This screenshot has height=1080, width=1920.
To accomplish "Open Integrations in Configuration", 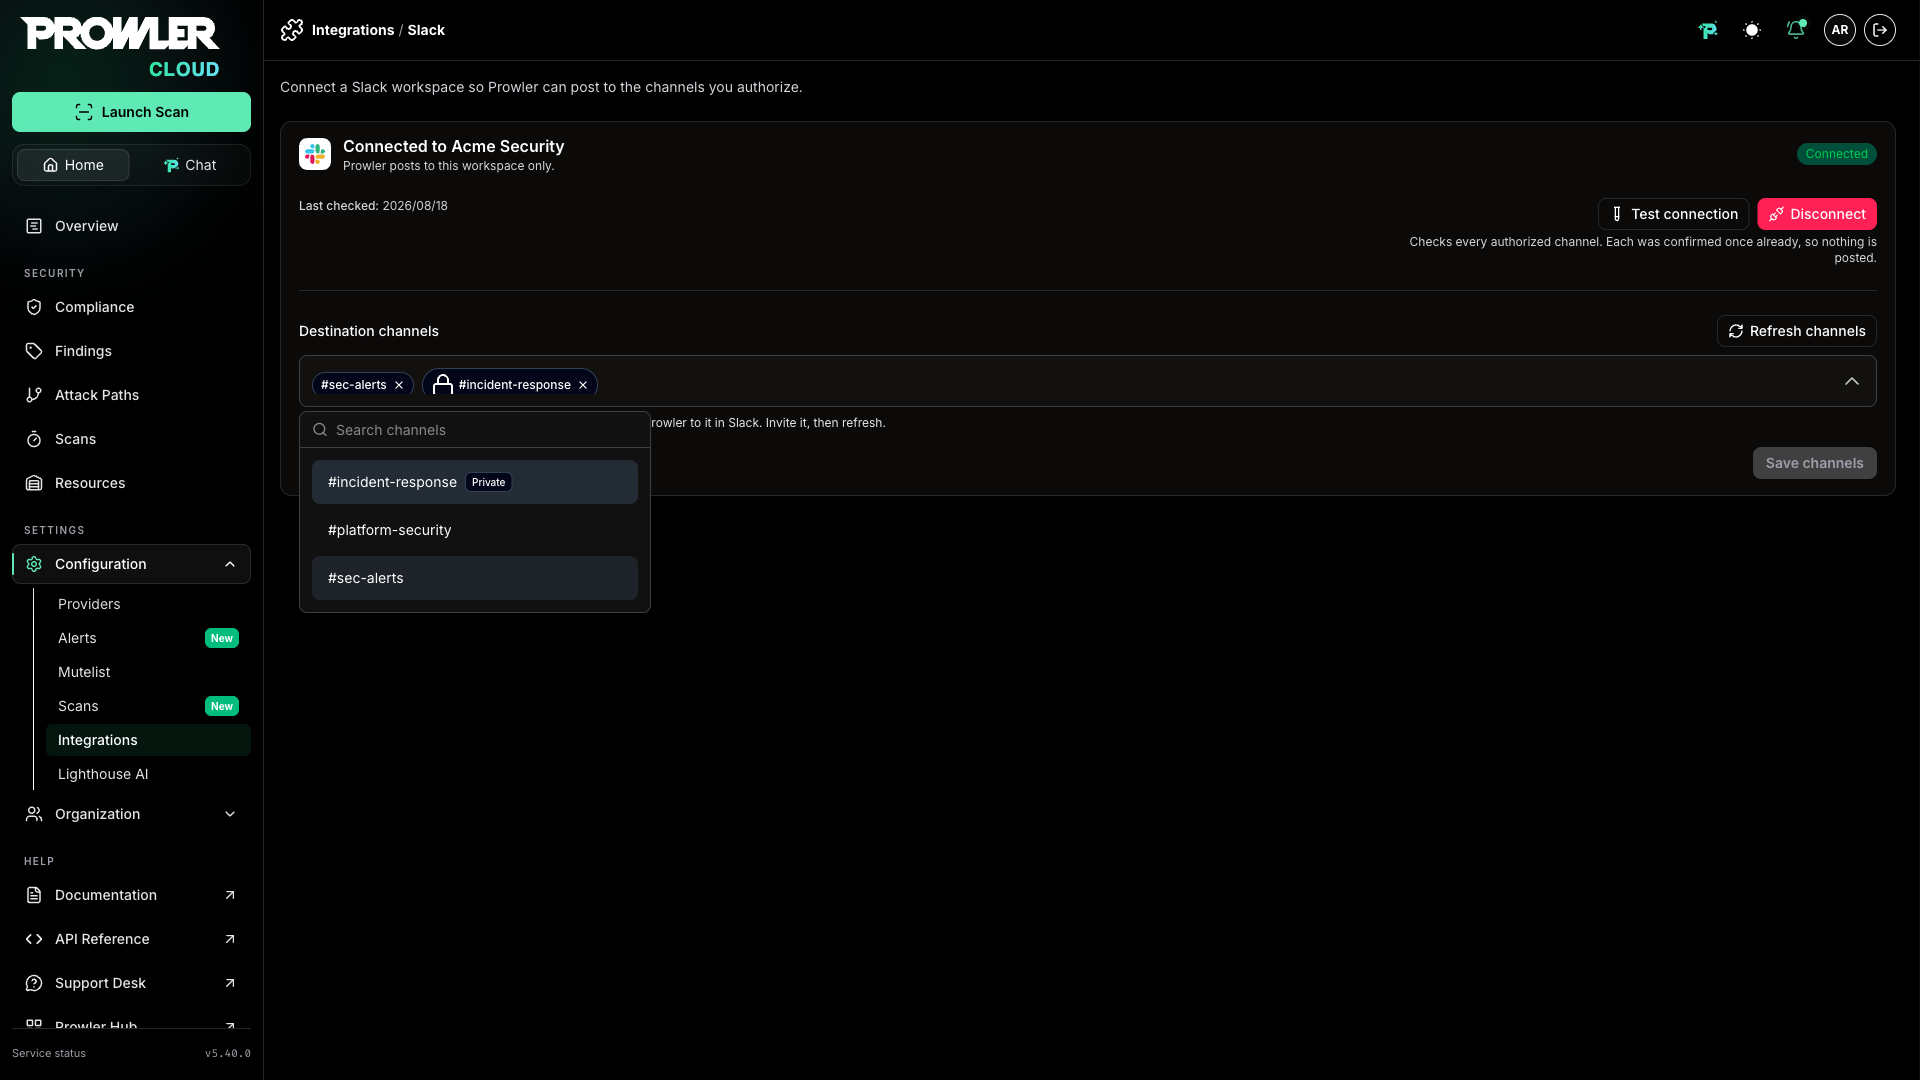I will tap(148, 740).
